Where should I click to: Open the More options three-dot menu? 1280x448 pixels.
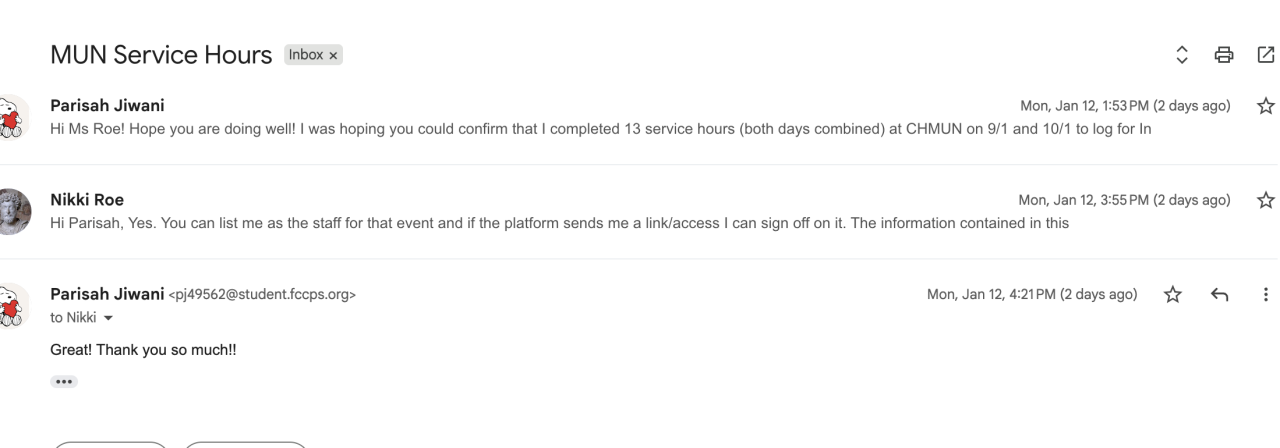tap(1265, 294)
